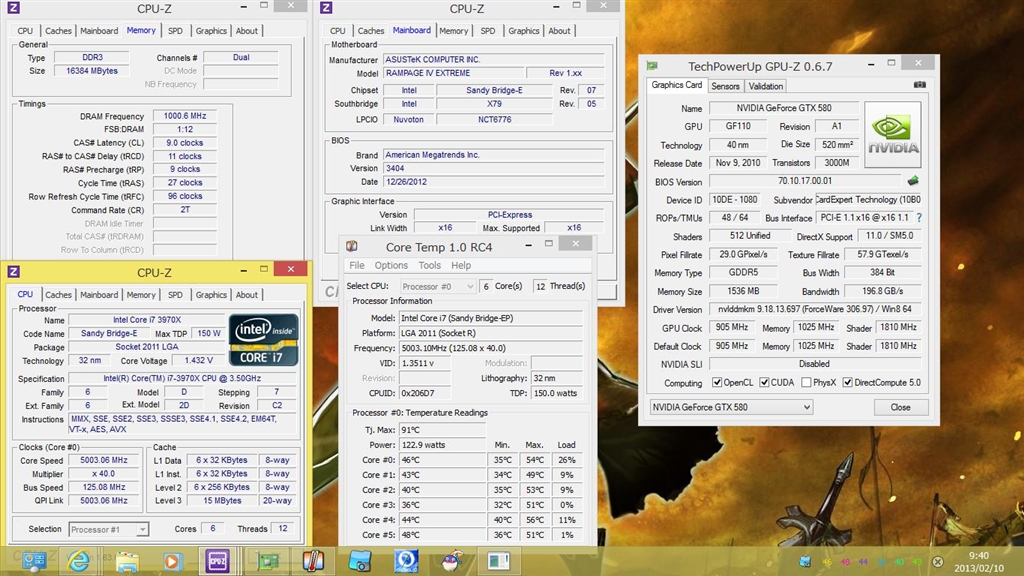Open the orange media player taskbar icon
1024x576 pixels.
pos(172,561)
